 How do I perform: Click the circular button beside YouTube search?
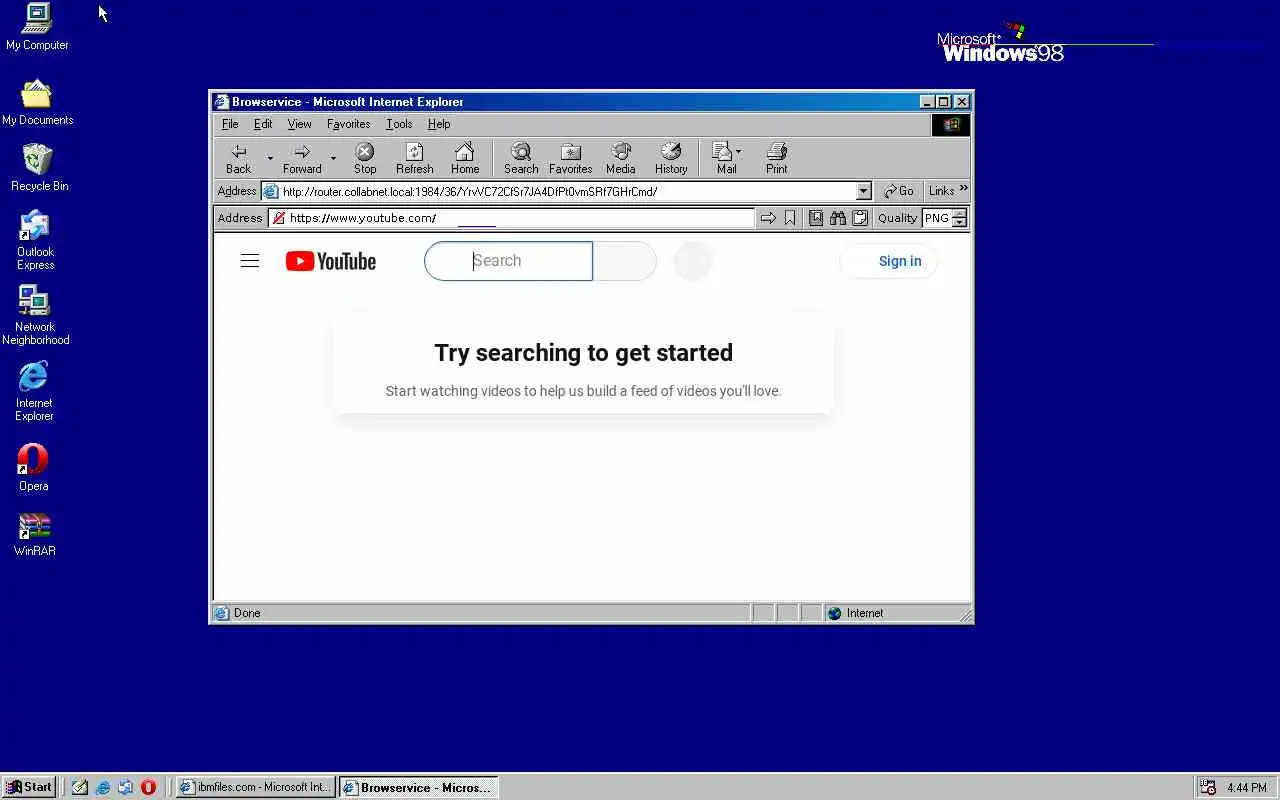(692, 261)
